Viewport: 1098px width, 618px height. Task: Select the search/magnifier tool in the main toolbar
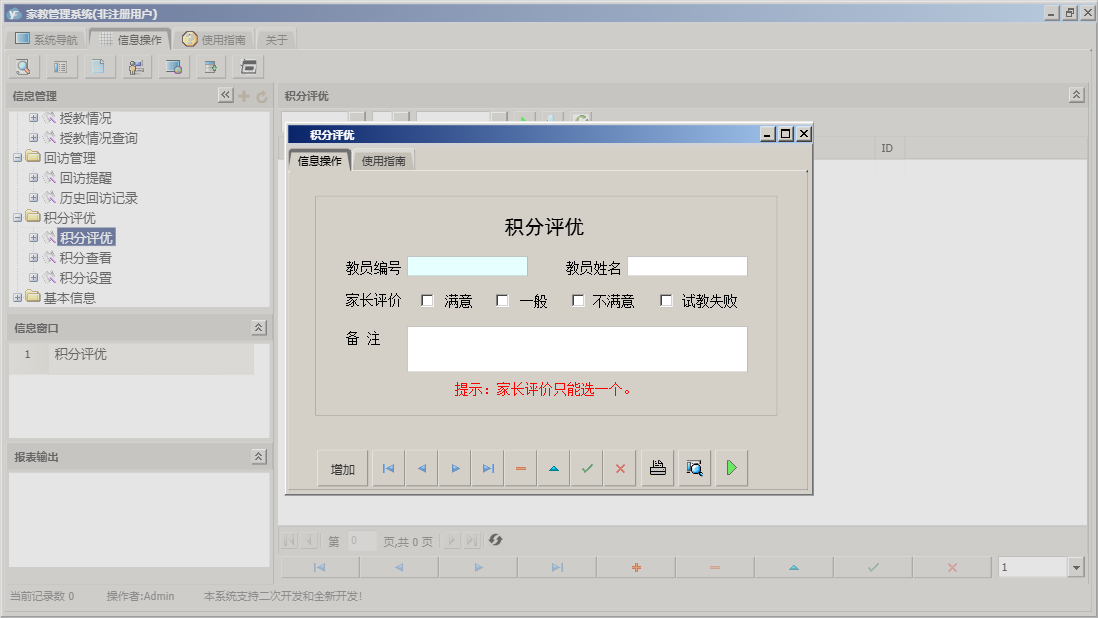coord(23,66)
